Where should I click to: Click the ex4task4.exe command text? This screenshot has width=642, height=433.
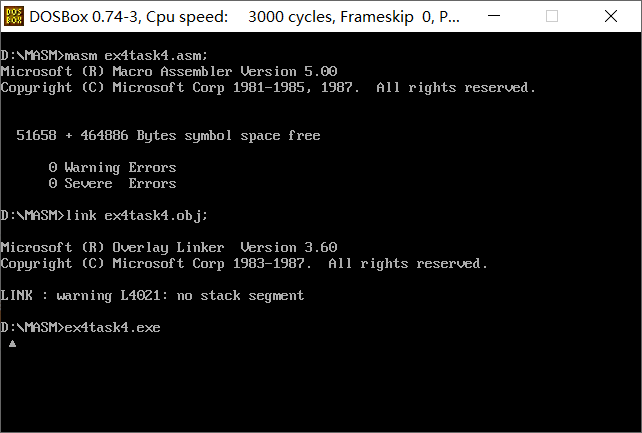pos(112,327)
